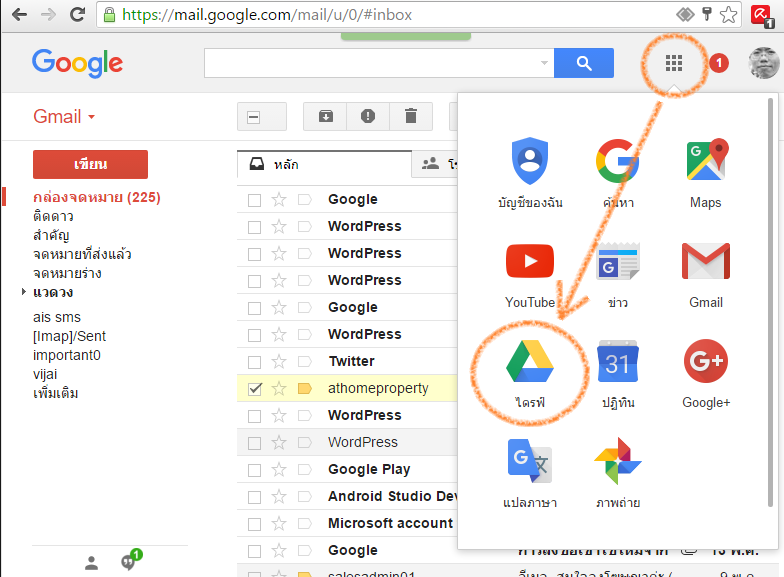Click the Google apps grid launcher
Screen dimensions: 784x577
point(673,64)
